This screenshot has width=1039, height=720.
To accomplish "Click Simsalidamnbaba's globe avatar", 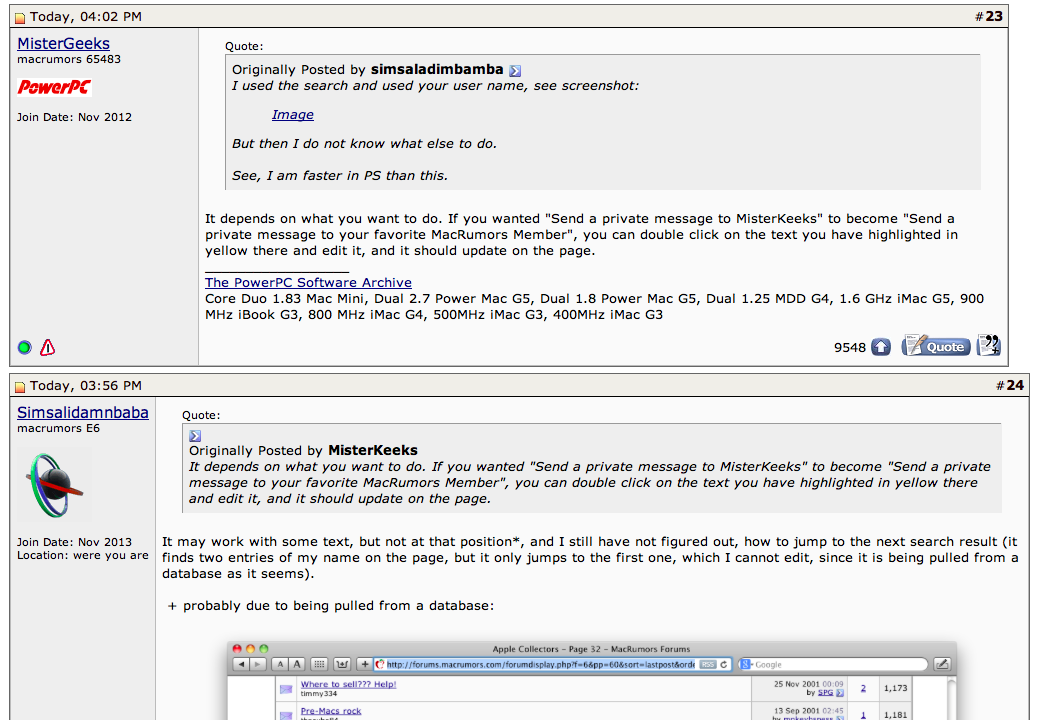I will click(x=54, y=485).
